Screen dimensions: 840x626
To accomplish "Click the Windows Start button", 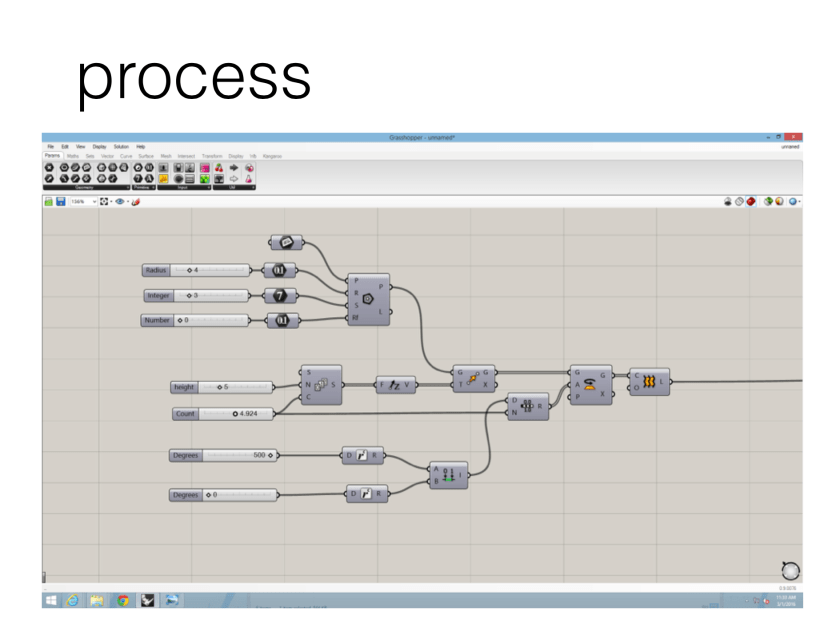I will (50, 600).
